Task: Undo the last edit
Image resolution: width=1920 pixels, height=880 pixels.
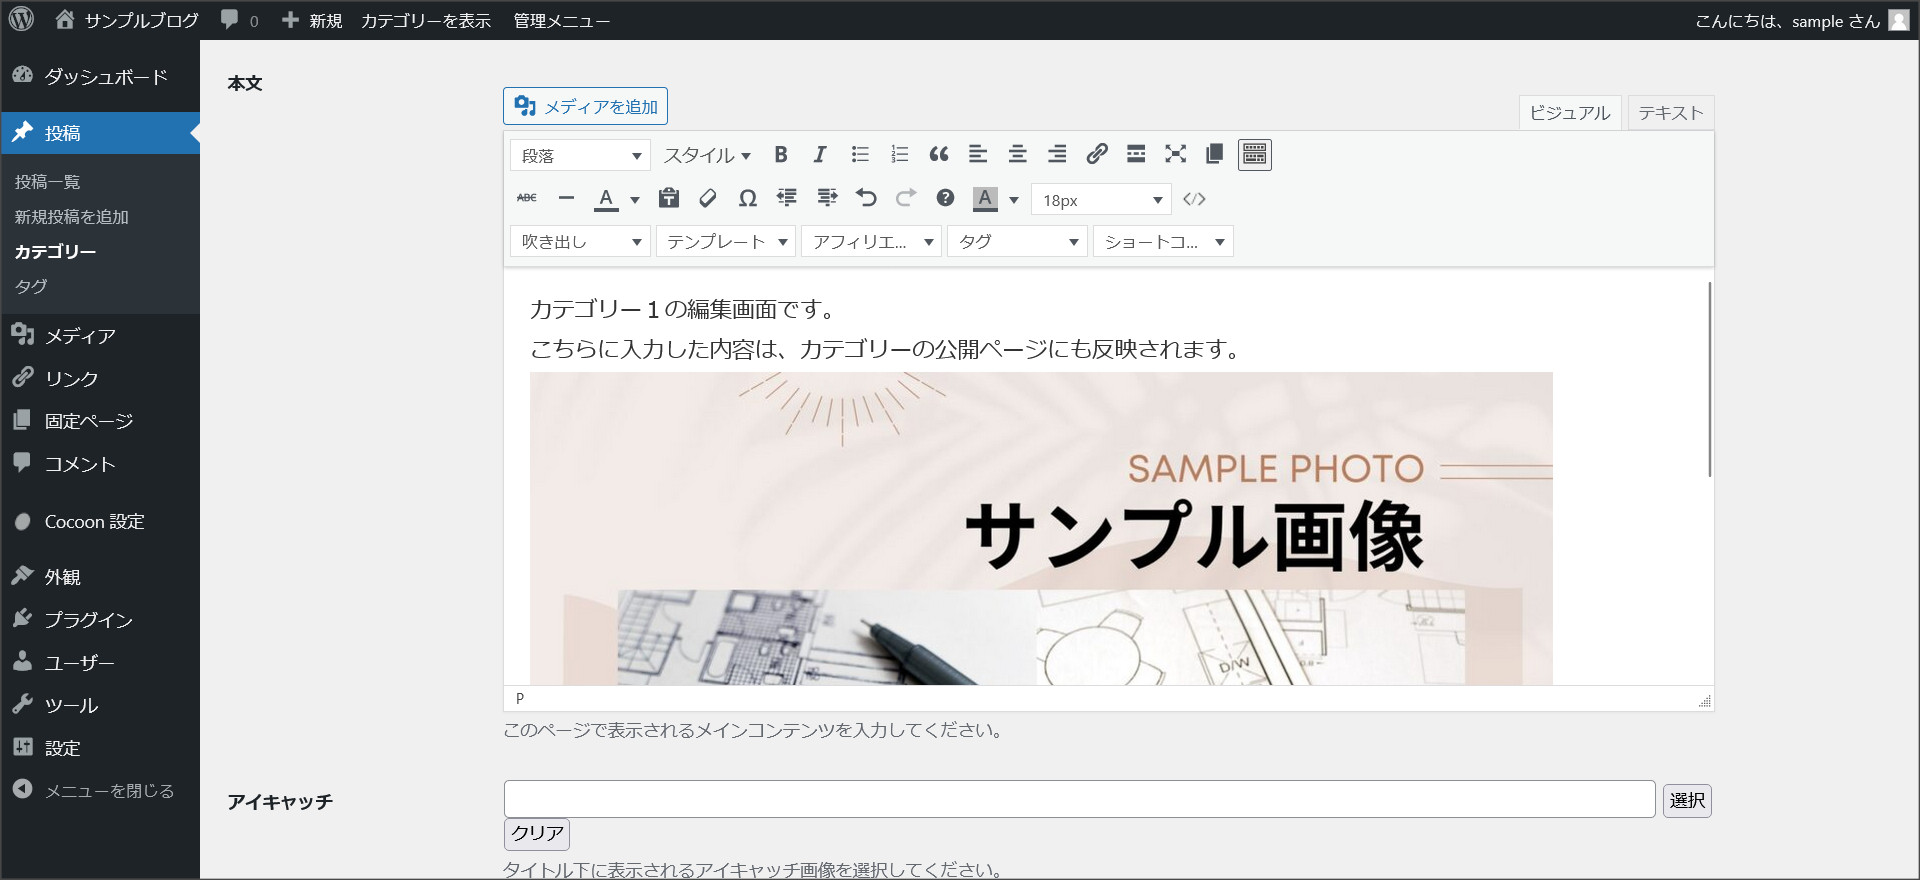Action: (x=866, y=199)
